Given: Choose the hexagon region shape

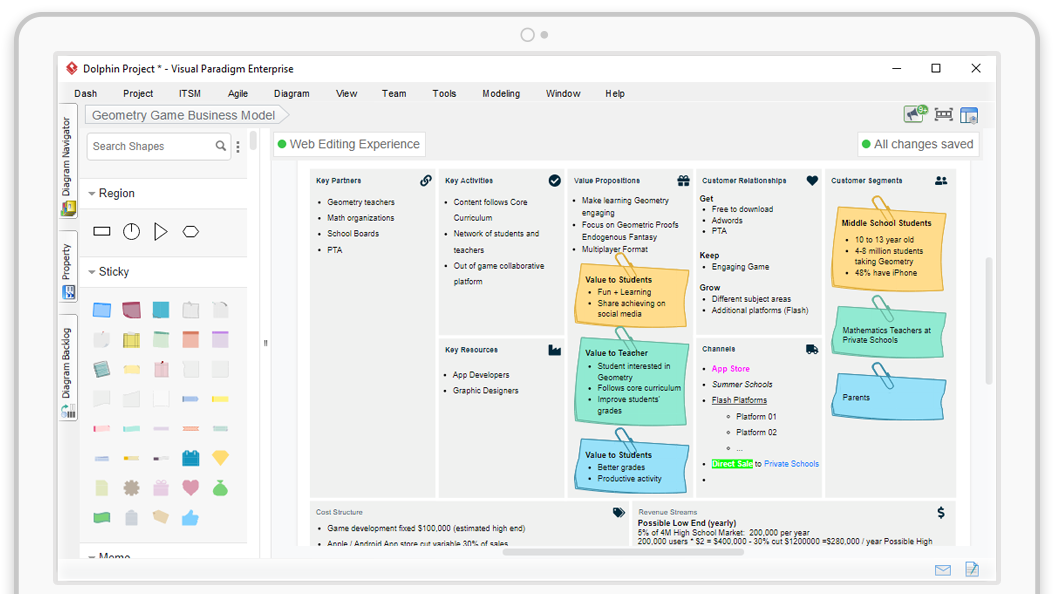Looking at the screenshot, I should tap(190, 232).
